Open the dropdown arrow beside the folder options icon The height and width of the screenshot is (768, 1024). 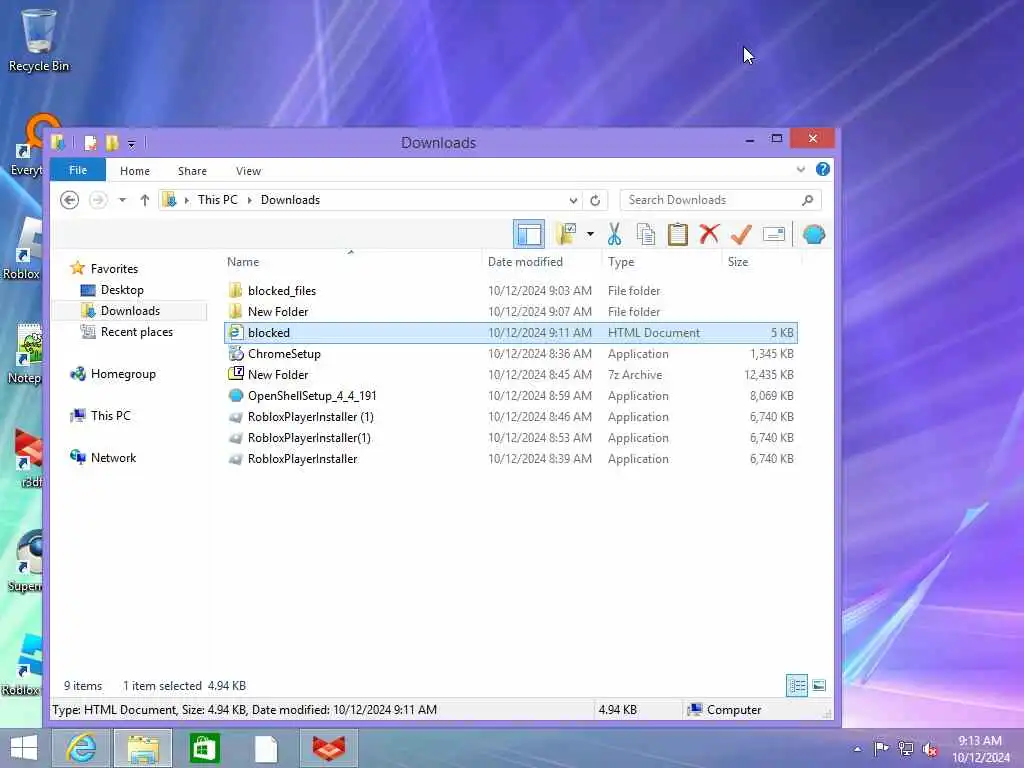click(x=590, y=234)
